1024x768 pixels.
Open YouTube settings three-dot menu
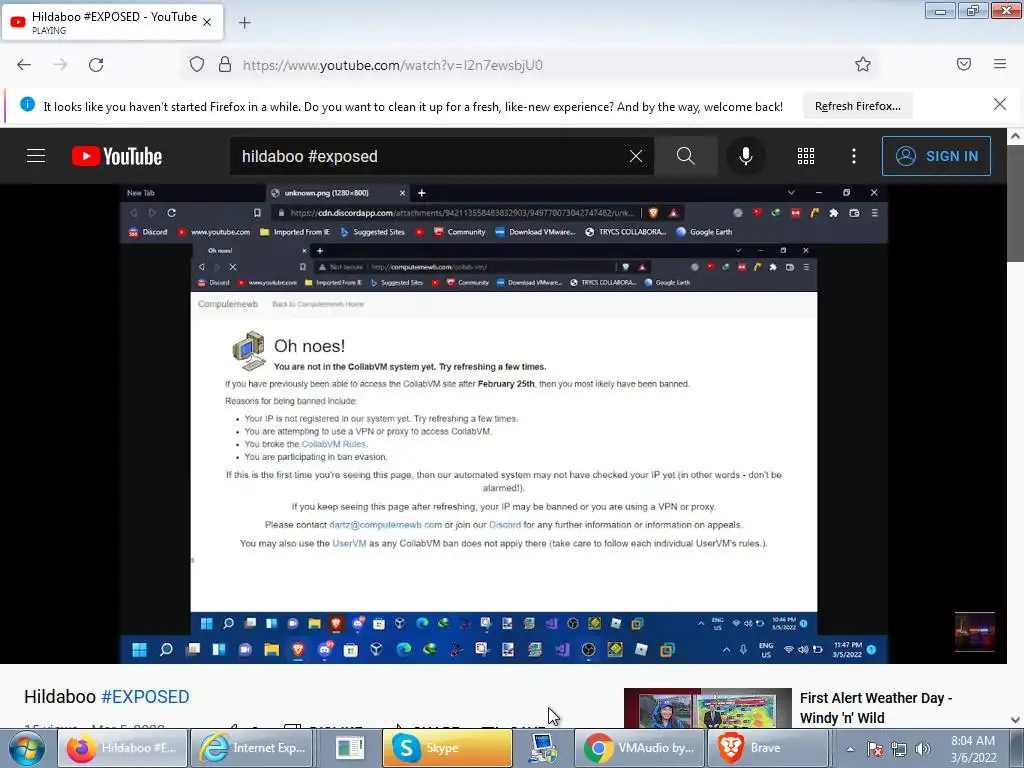pos(854,156)
